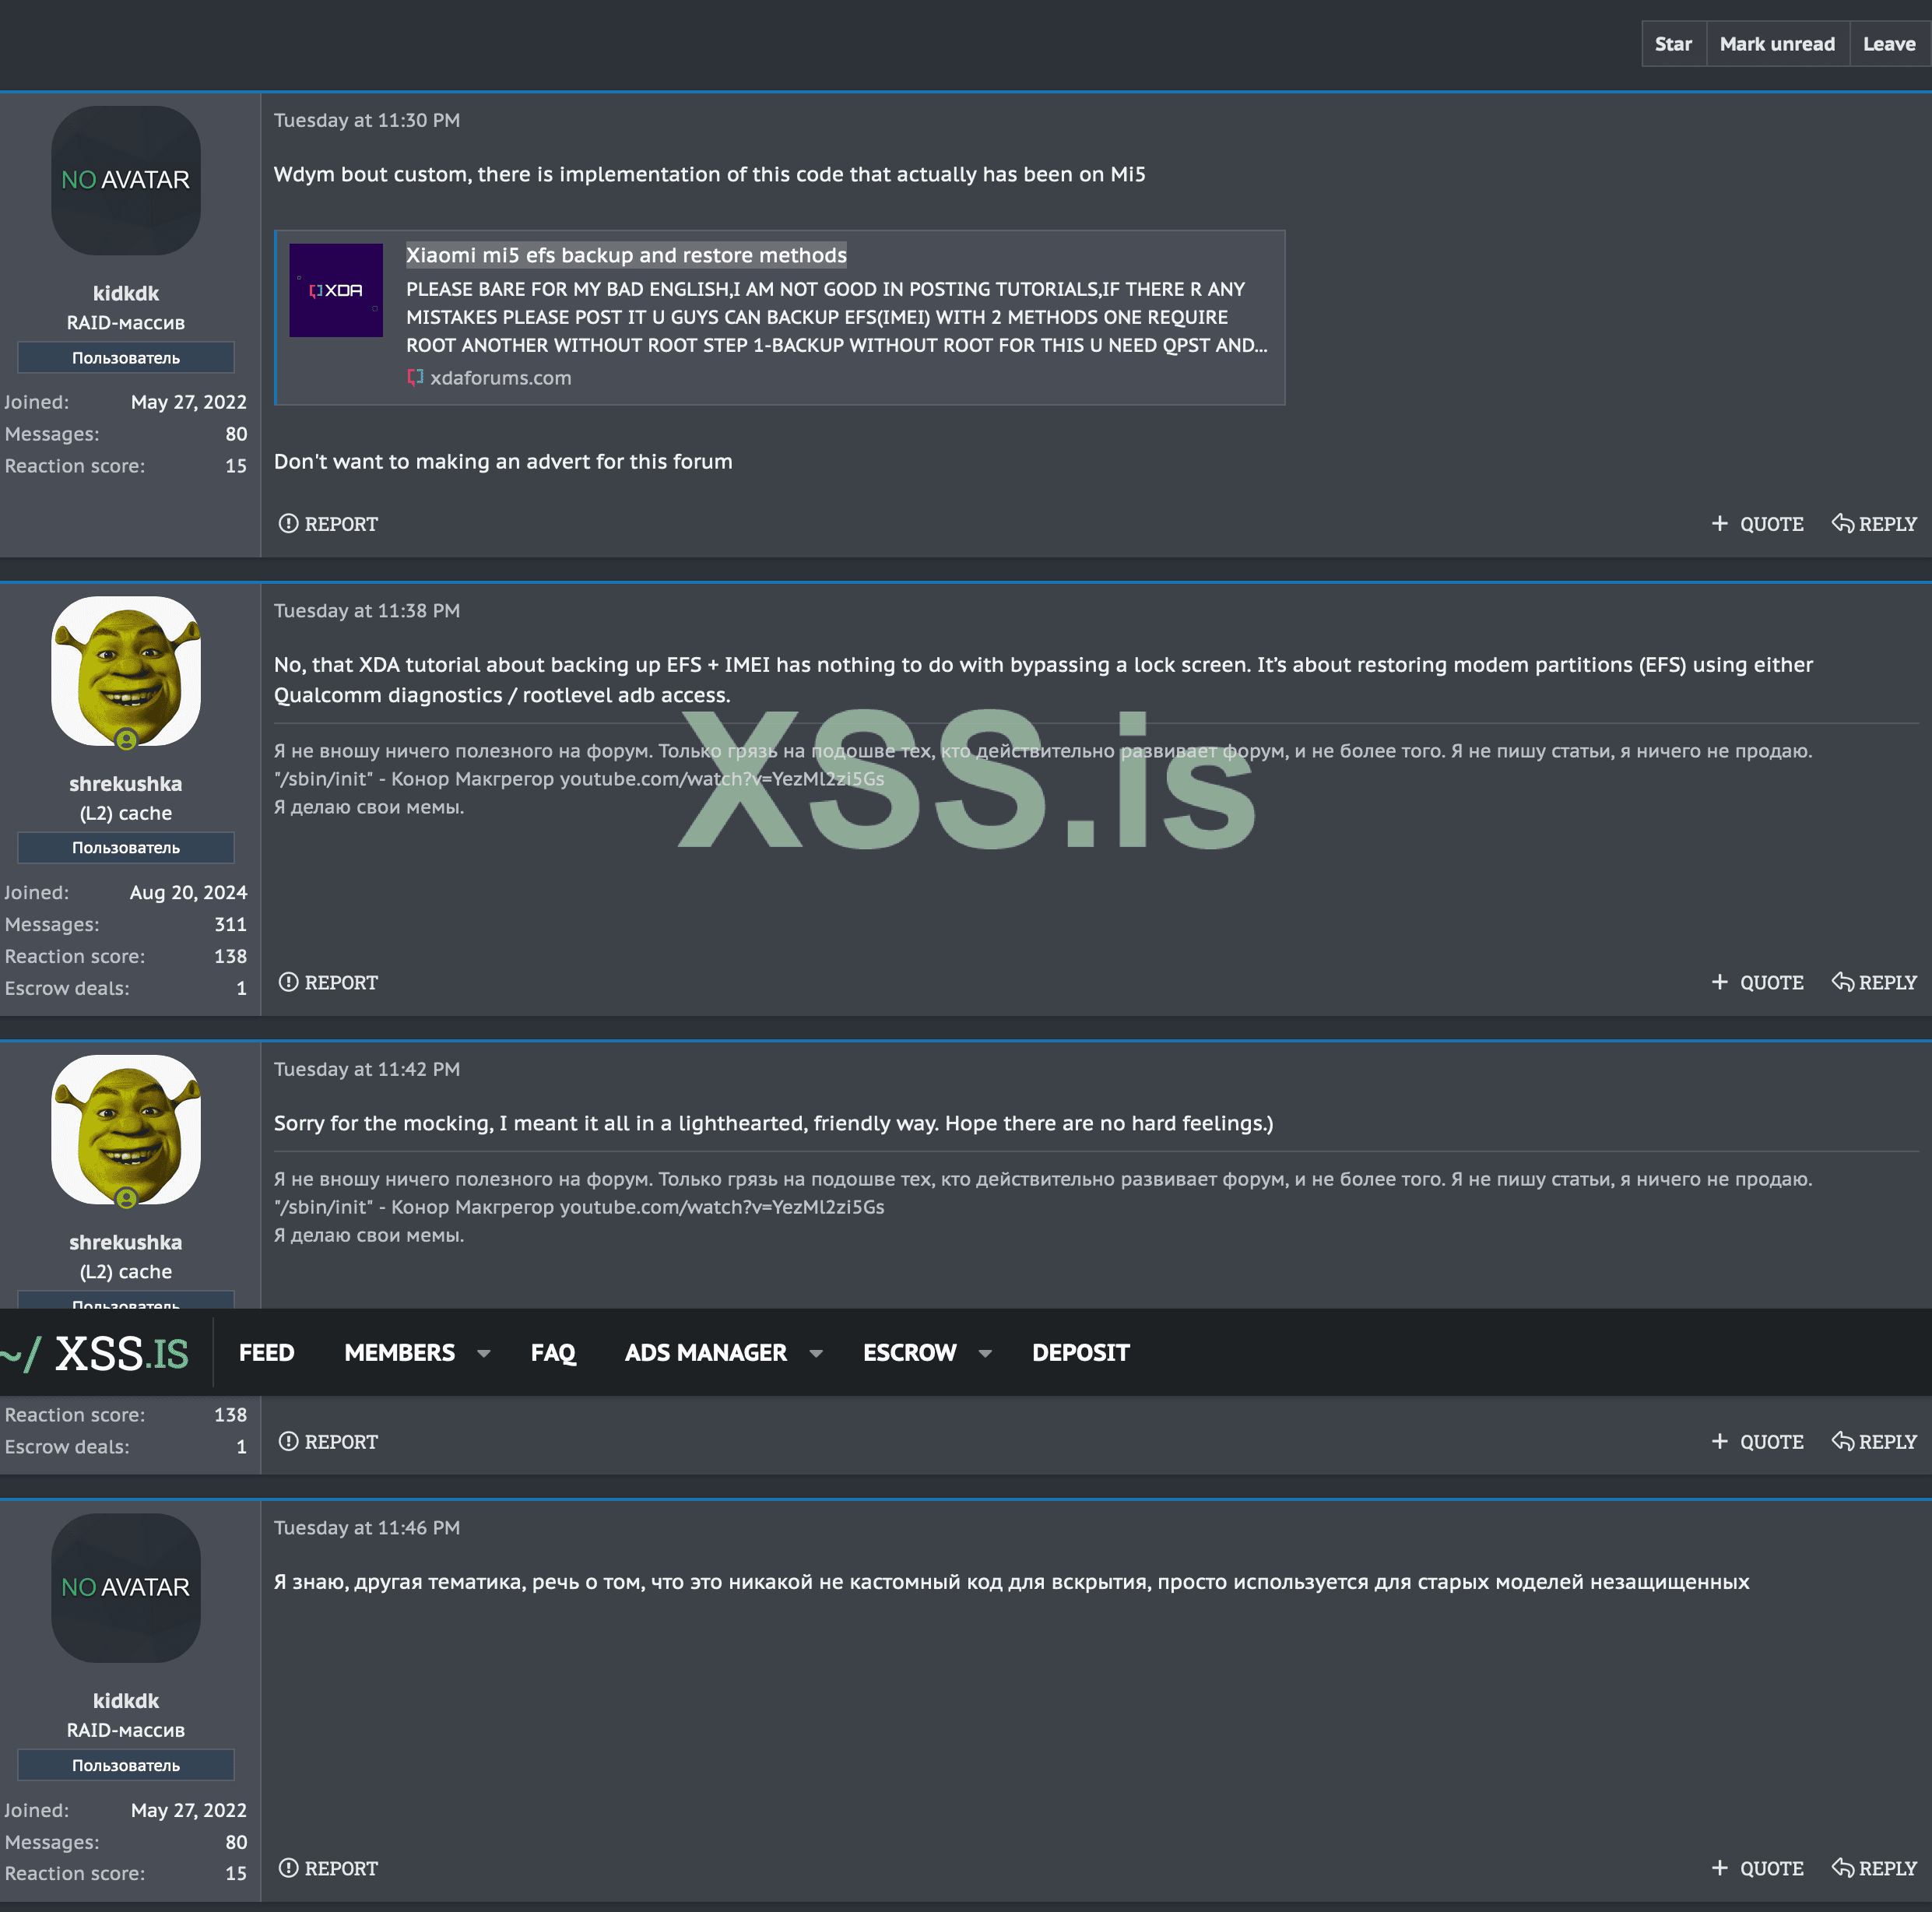
Task: Open the FAQ menu item
Action: click(x=553, y=1352)
